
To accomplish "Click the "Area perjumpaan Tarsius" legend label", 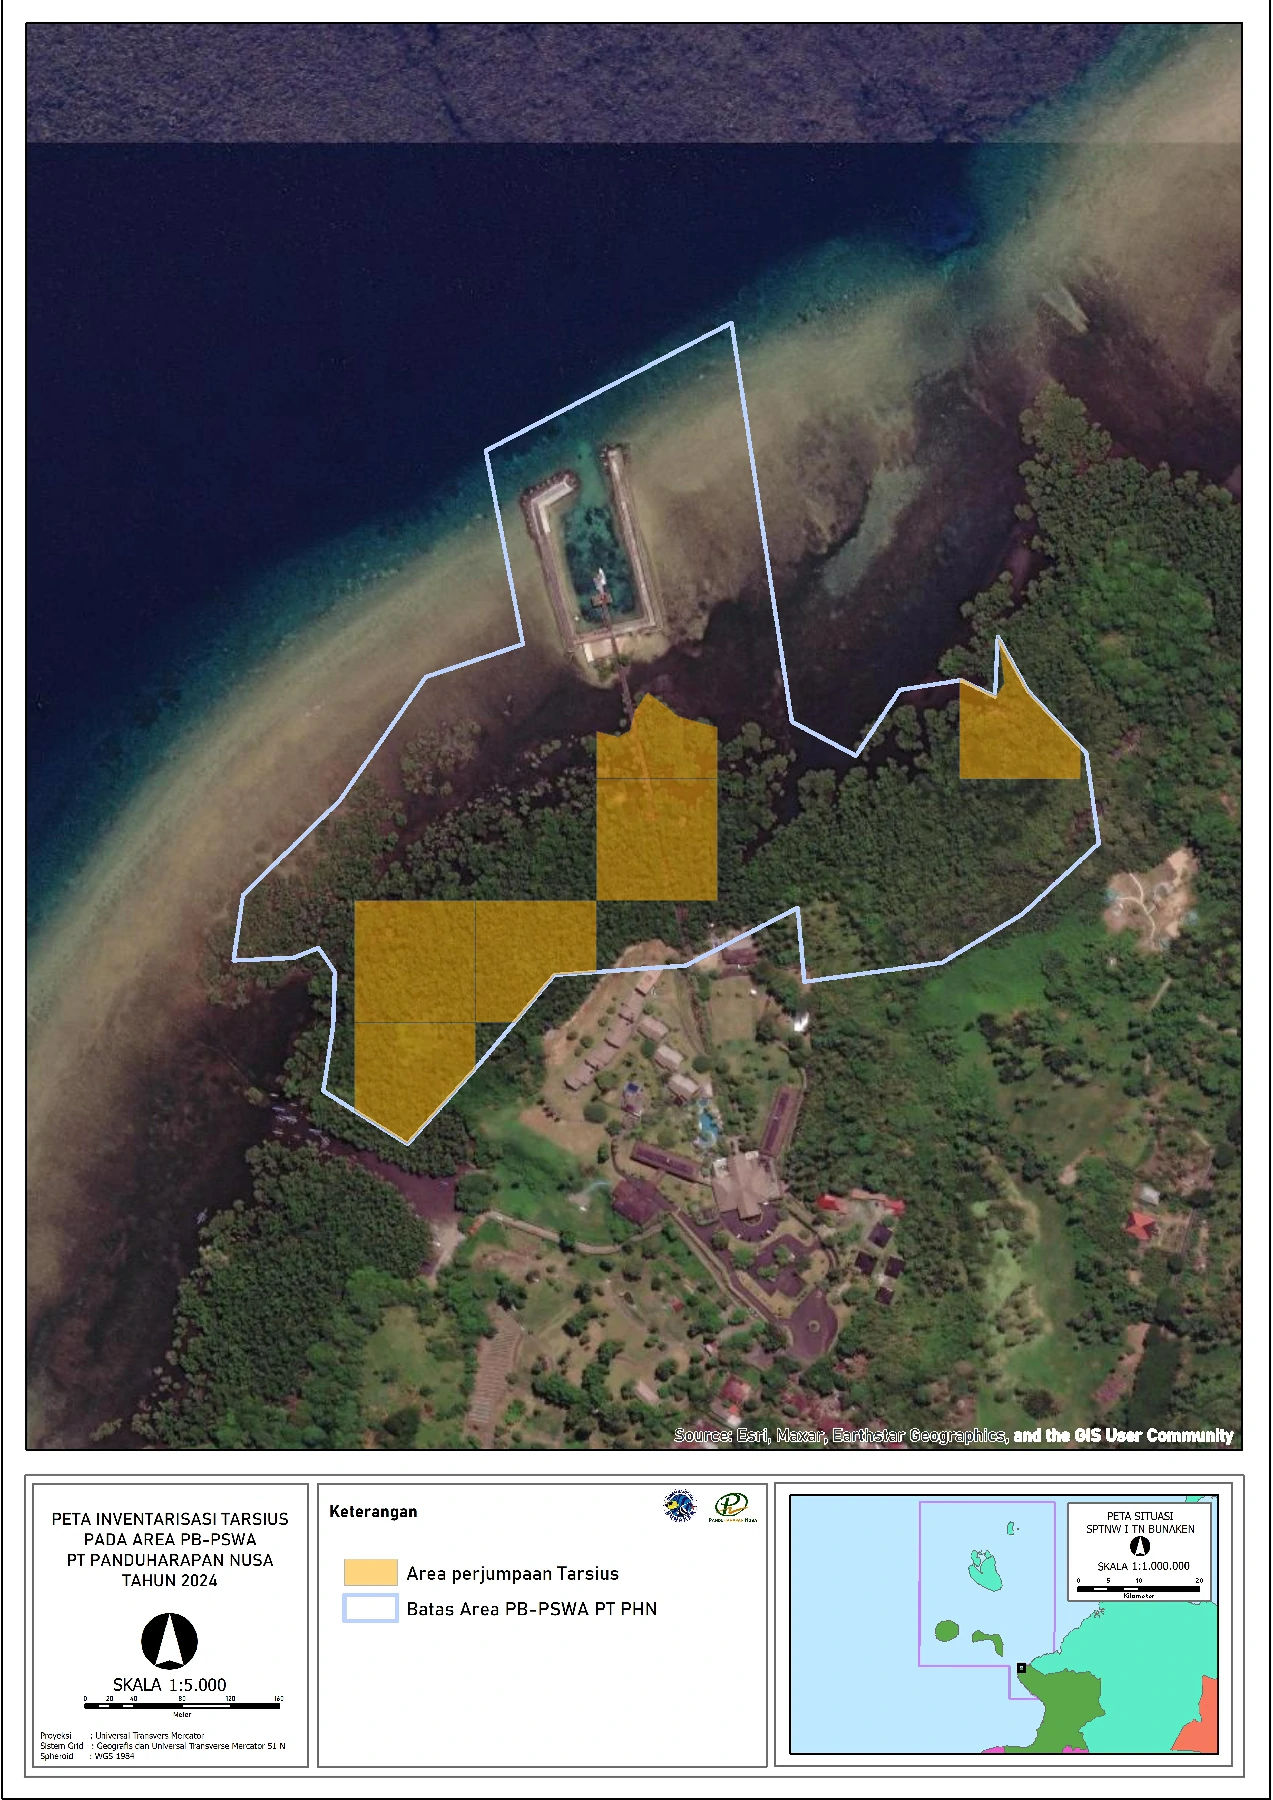I will pyautogui.click(x=512, y=1574).
